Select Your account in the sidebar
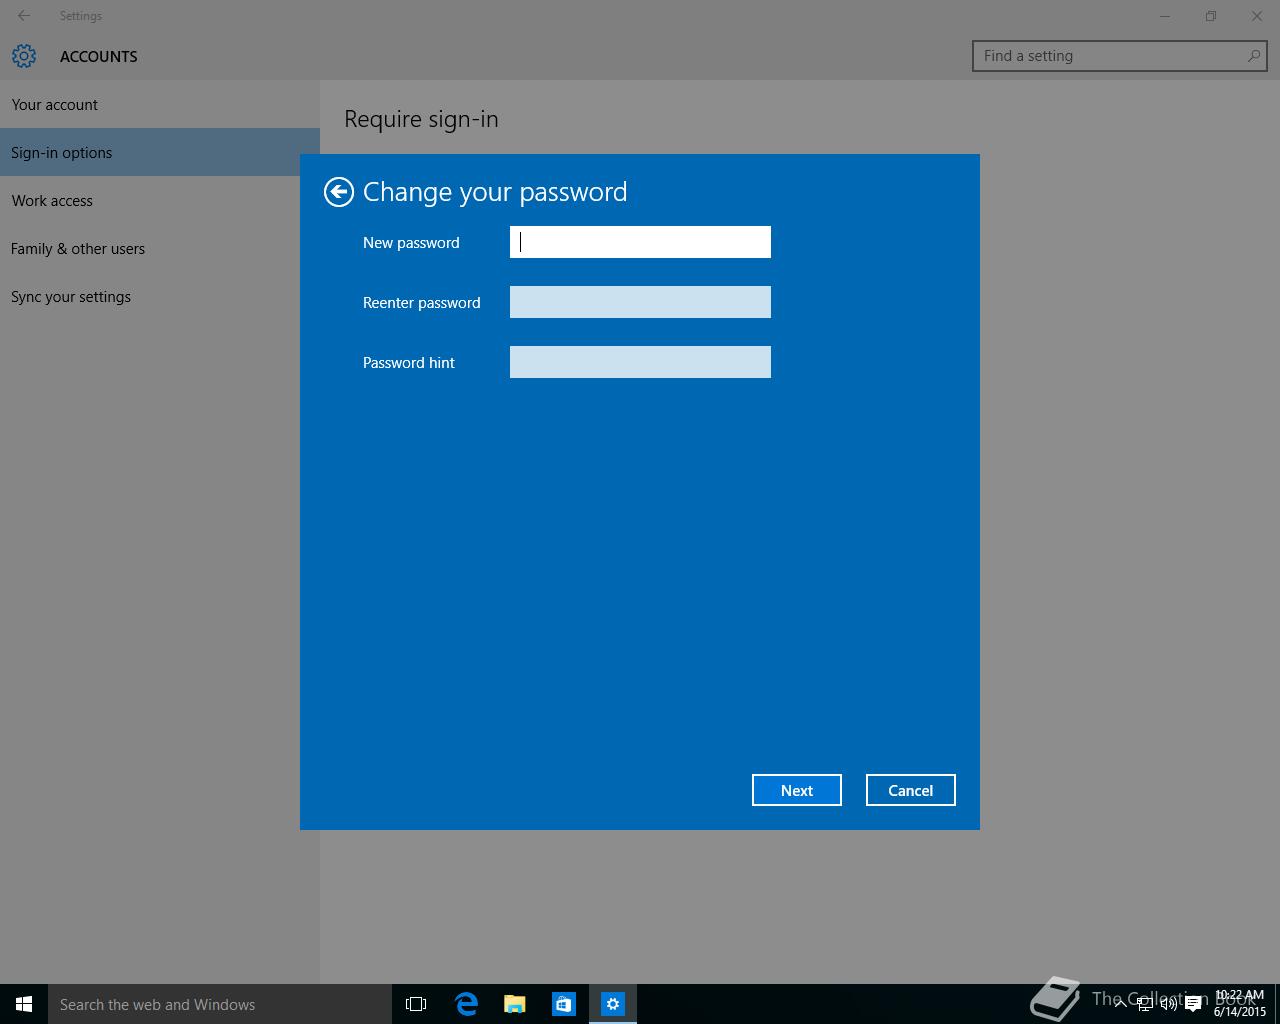Image resolution: width=1280 pixels, height=1024 pixels. 55,105
